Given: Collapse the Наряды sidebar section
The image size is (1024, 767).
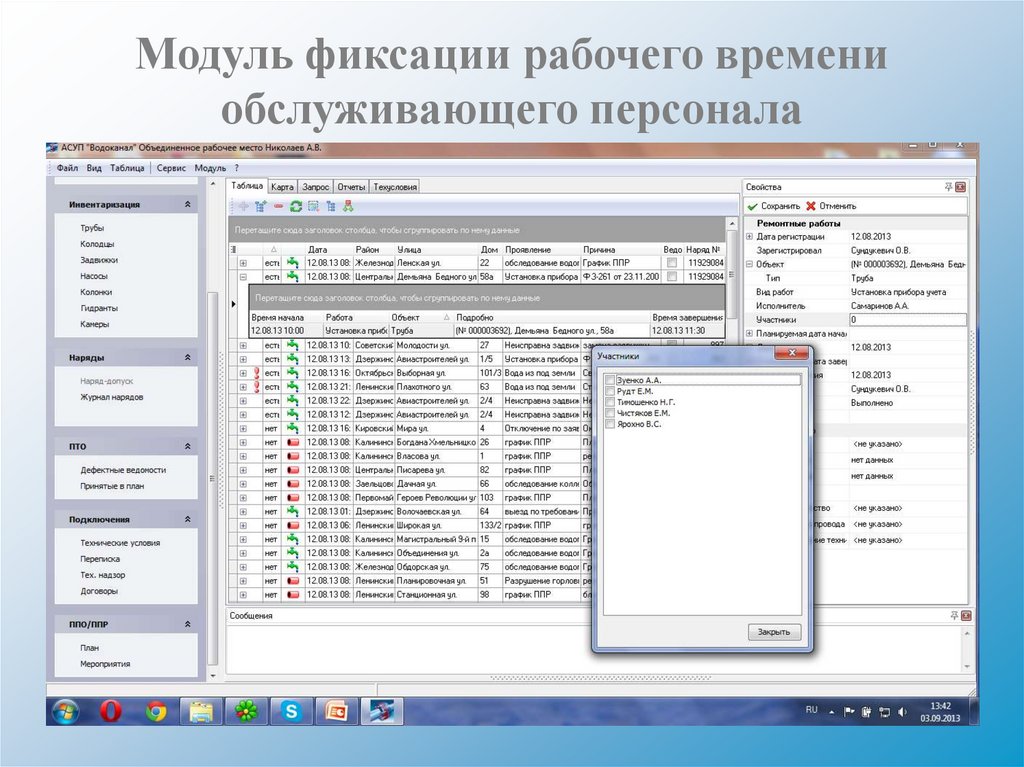Looking at the screenshot, I should pyautogui.click(x=187, y=358).
